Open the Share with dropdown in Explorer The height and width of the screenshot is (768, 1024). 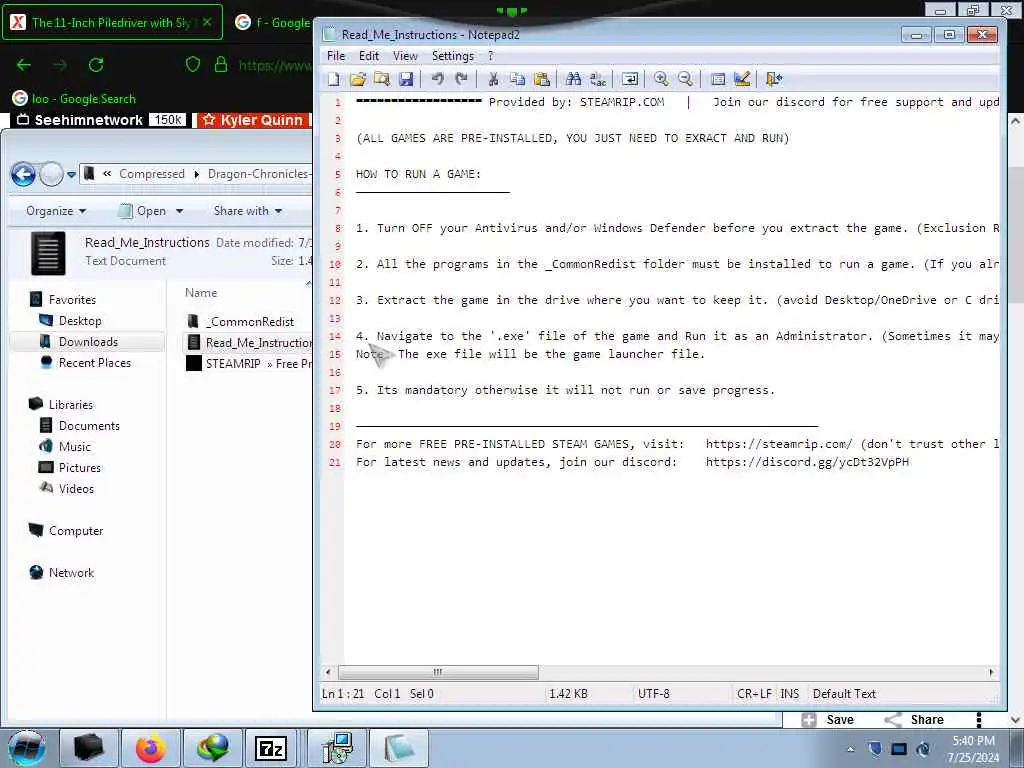click(x=248, y=211)
